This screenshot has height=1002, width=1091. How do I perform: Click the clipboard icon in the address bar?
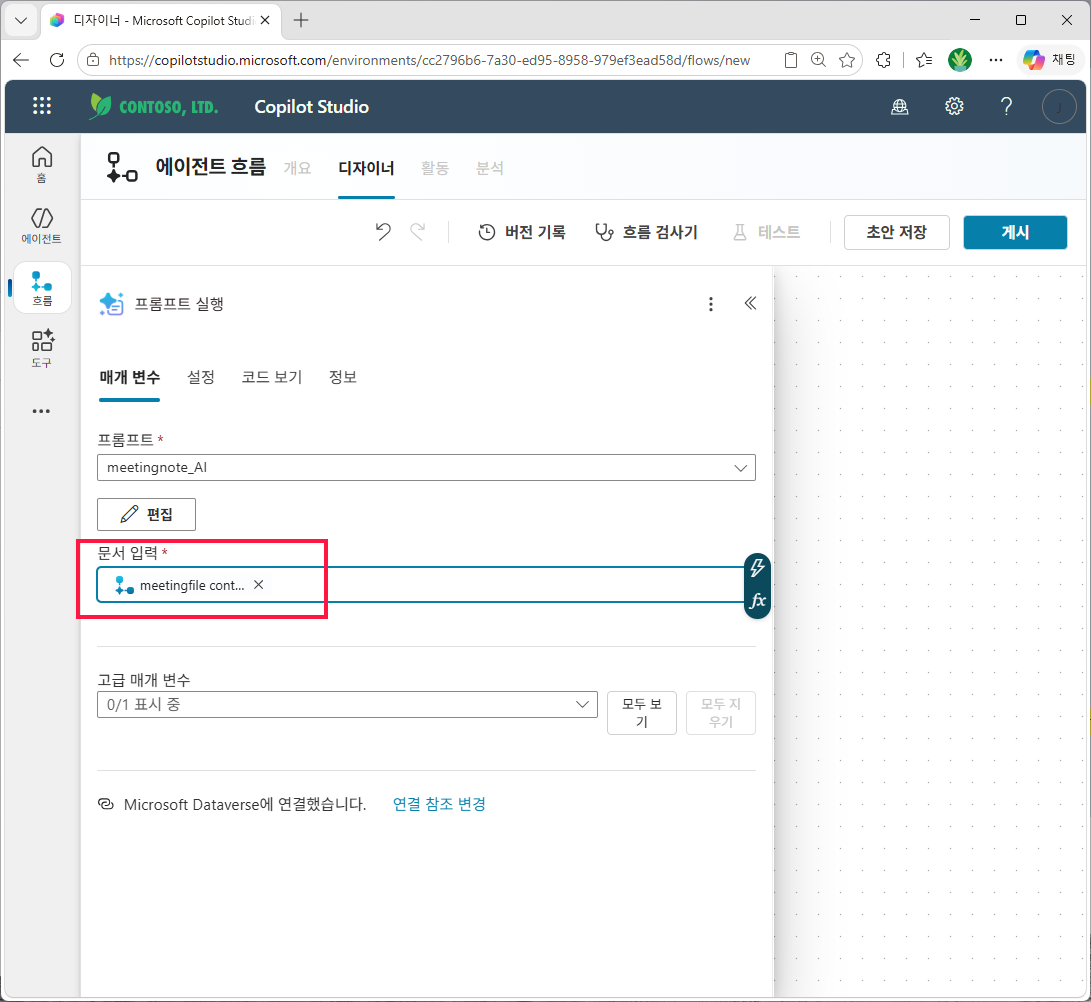(790, 60)
